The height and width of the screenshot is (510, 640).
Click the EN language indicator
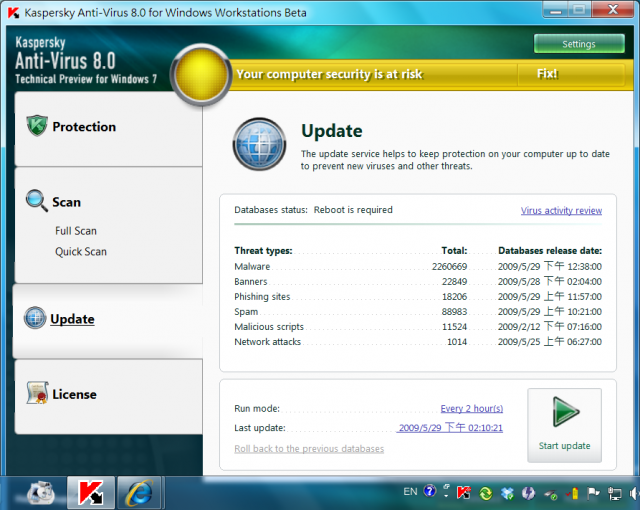point(410,492)
